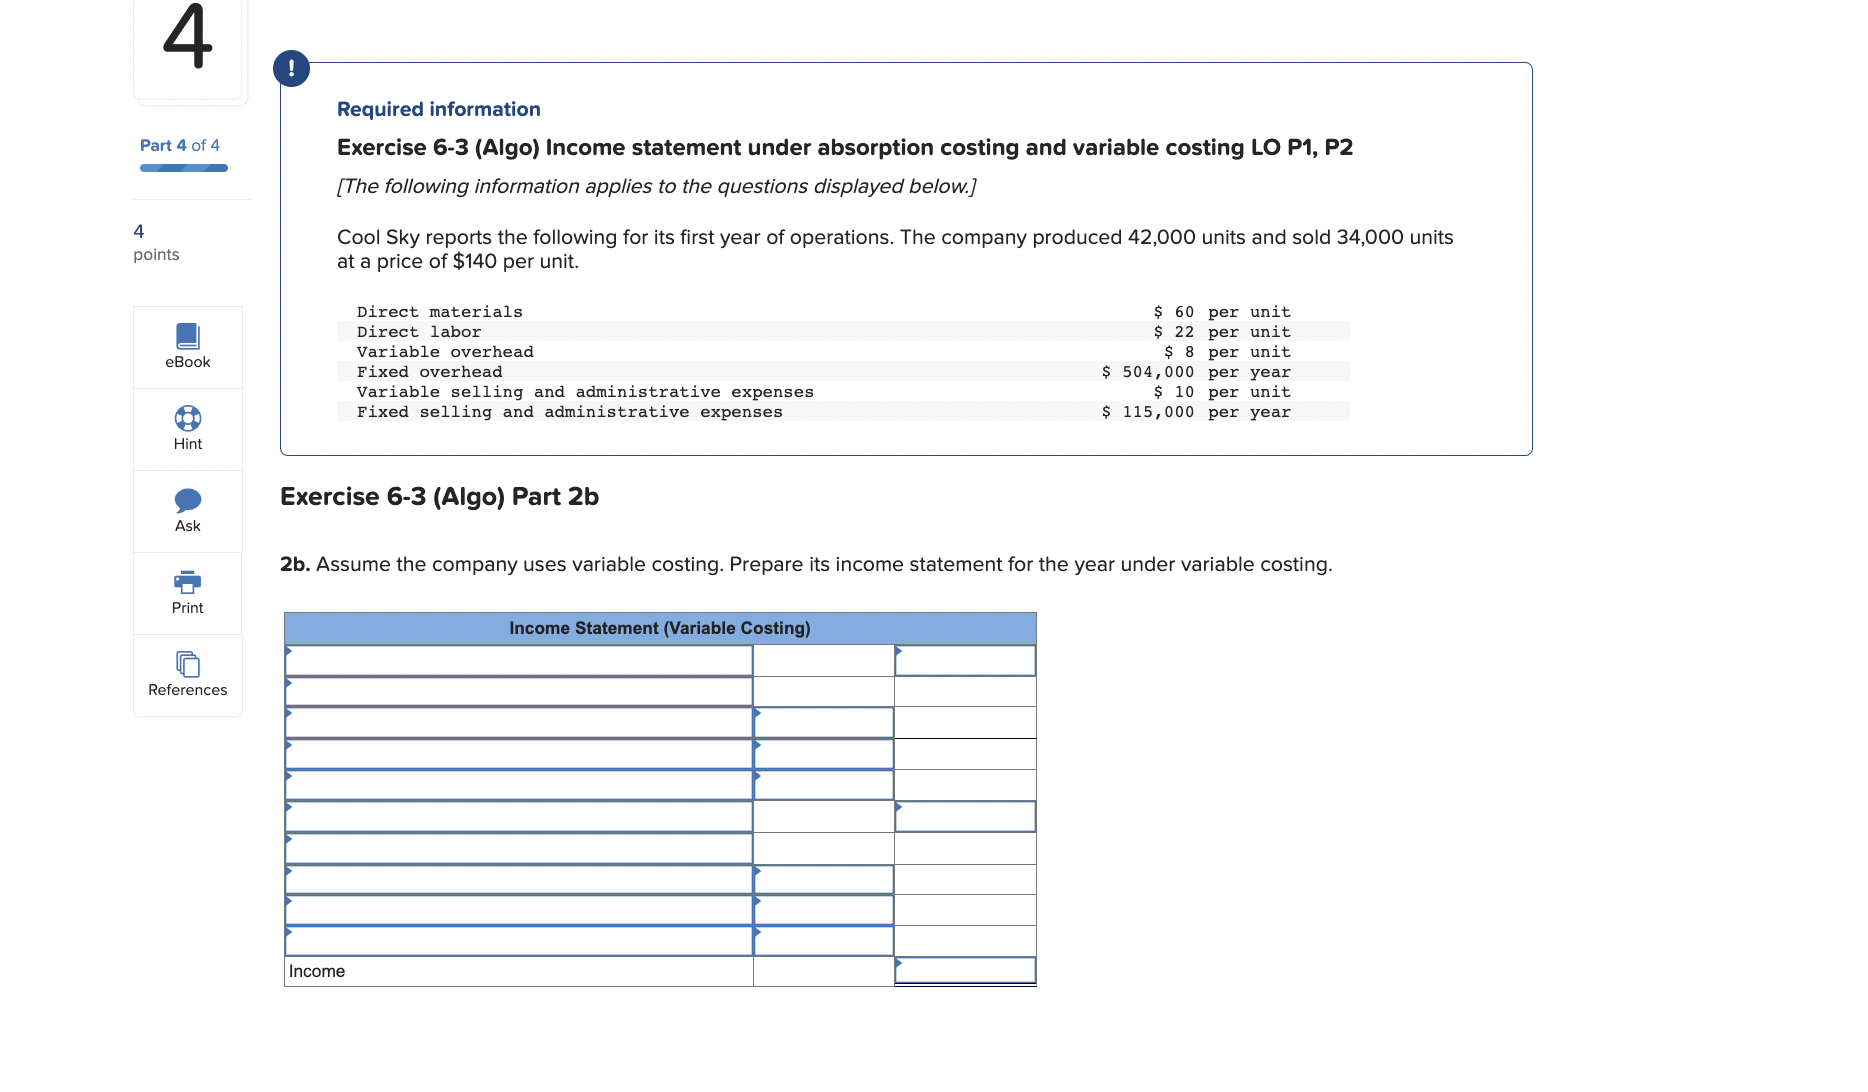1868x1092 pixels.
Task: Click fourth row middle-column amount field
Action: tap(823, 754)
